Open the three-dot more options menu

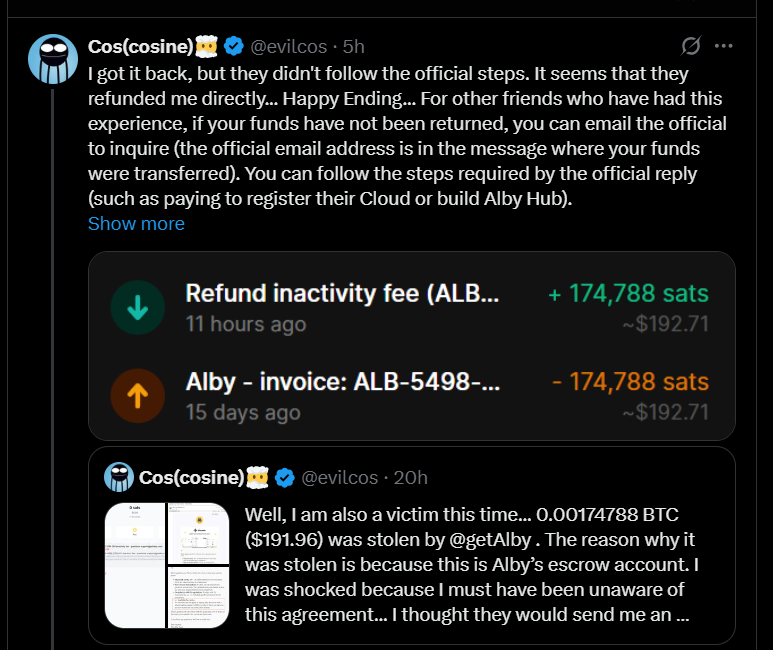click(723, 46)
